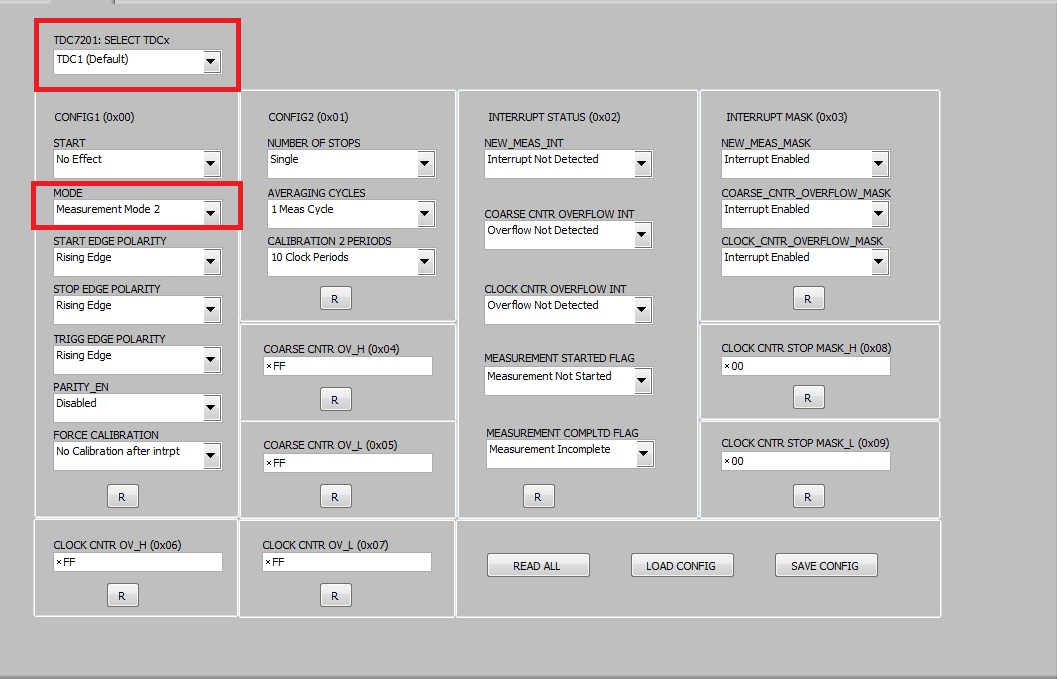Viewport: 1057px width, 679px height.
Task: Expand the MEASUREMENT STARTED FLAG dropdown
Action: (642, 381)
